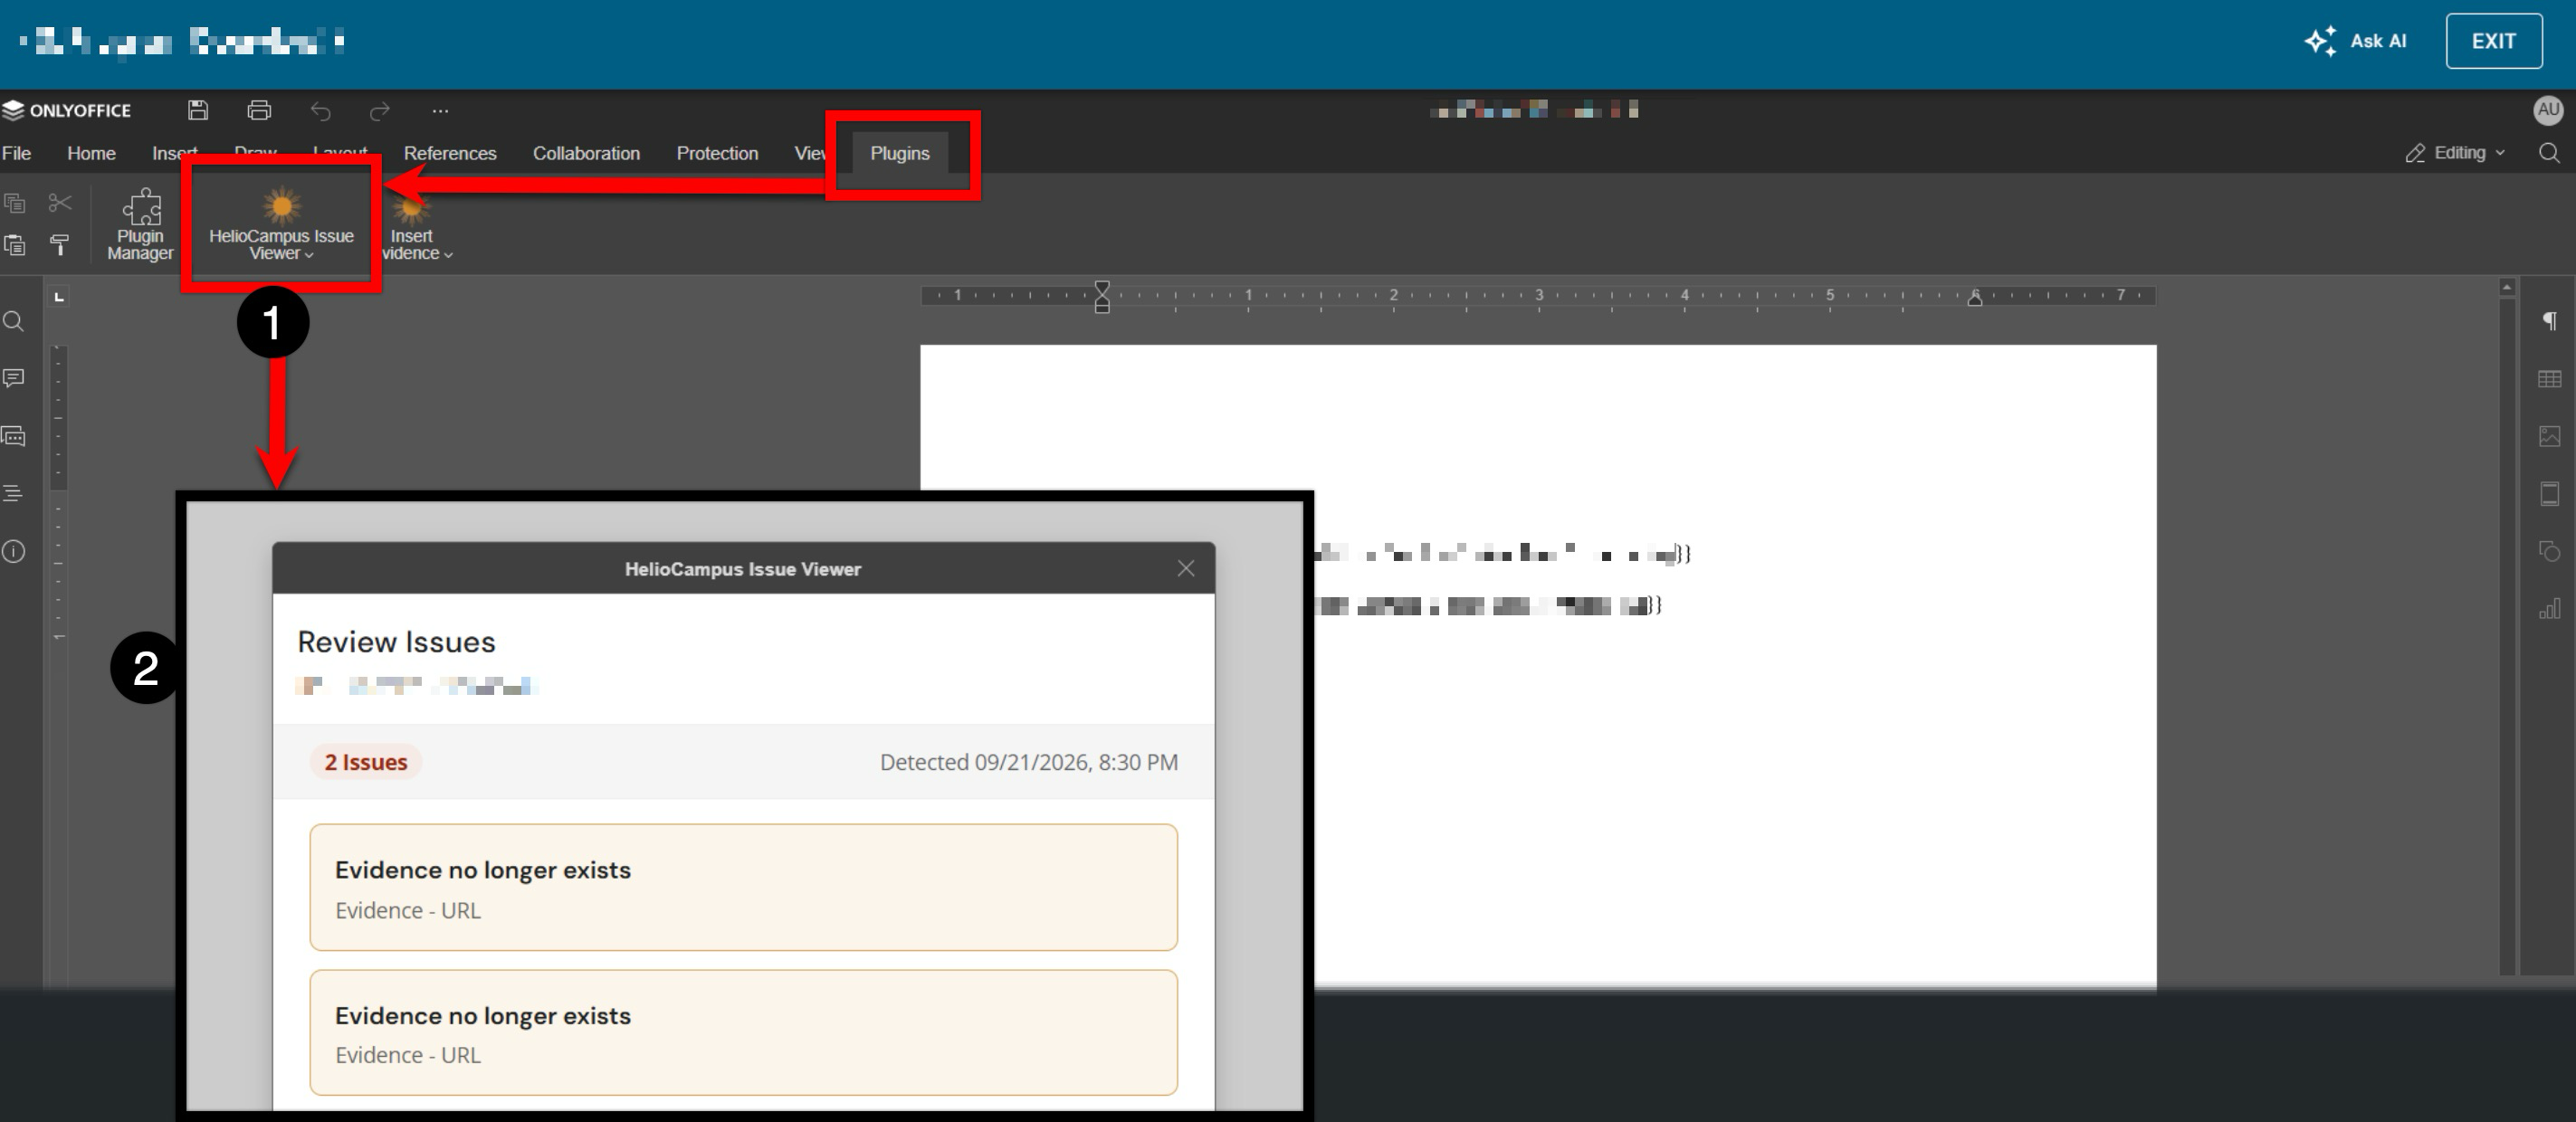2576x1122 pixels.
Task: Open the comments panel in left sidebar
Action: pos(13,378)
